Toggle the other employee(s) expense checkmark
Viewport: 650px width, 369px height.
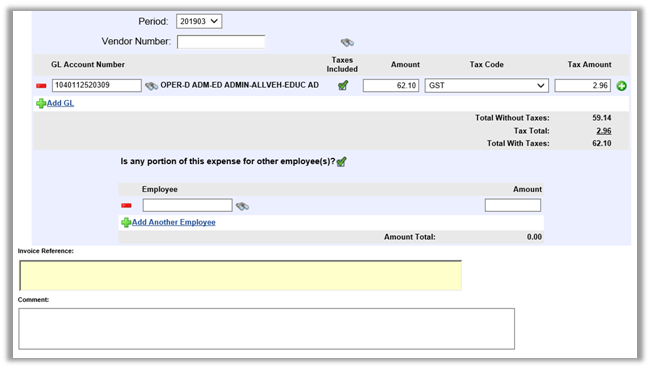[341, 162]
